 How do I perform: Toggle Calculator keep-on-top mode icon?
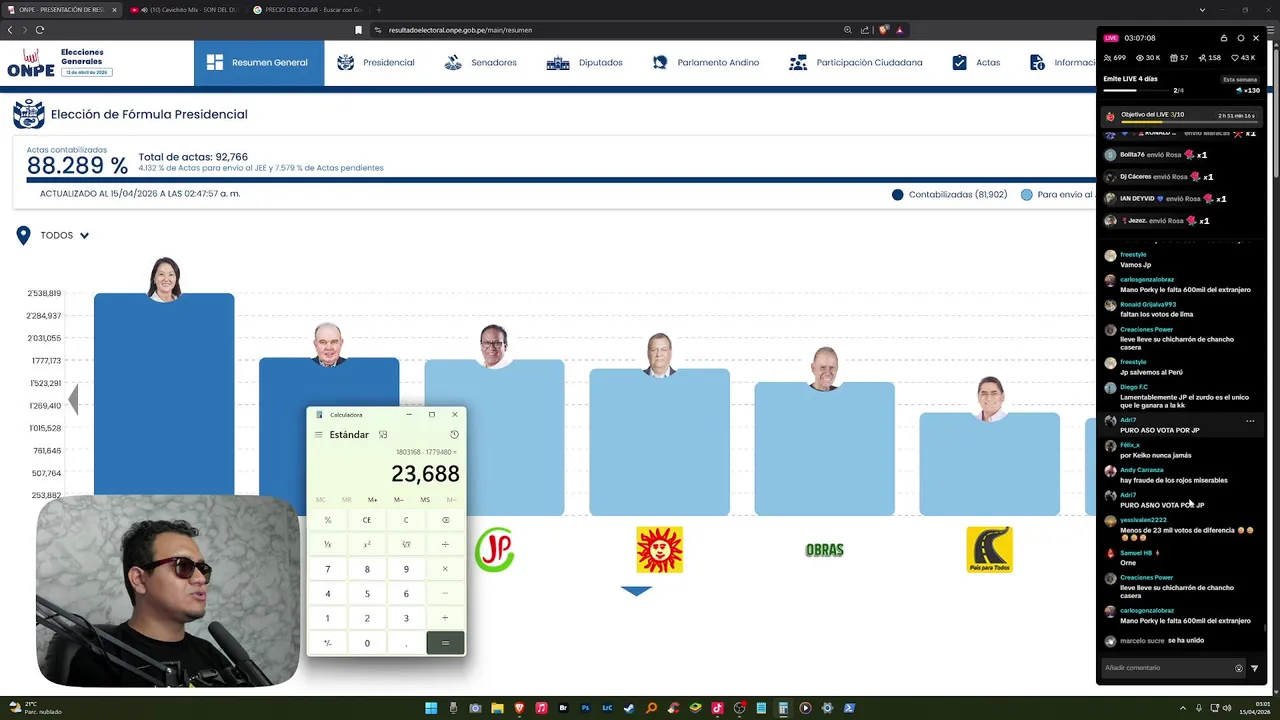click(383, 435)
